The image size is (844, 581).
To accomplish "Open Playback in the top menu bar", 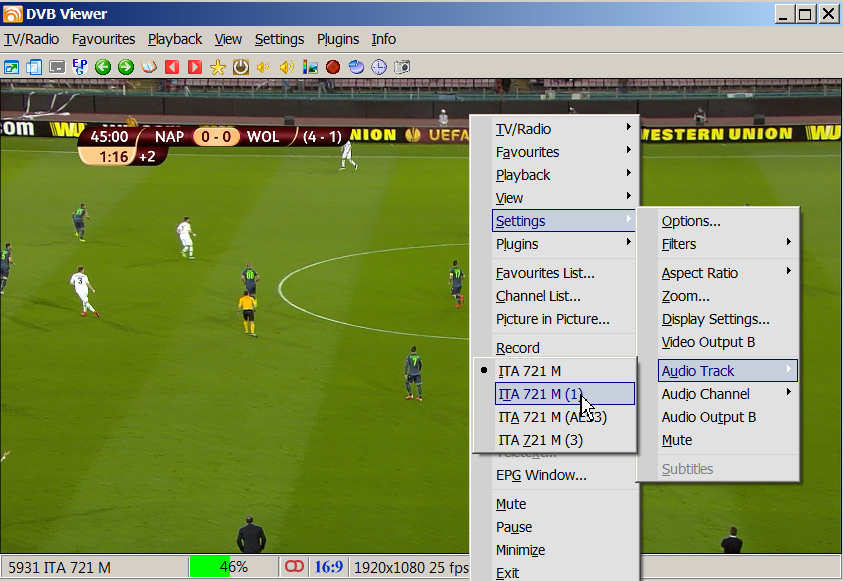I will point(175,39).
